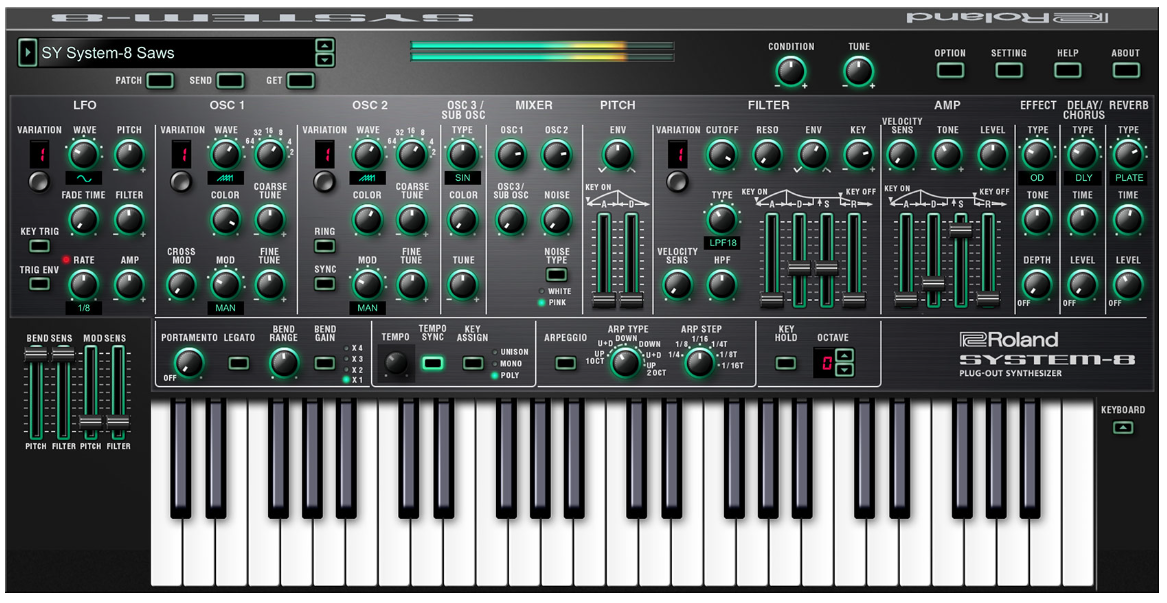This screenshot has height=603, width=1167.
Task: Click the MIXER NOISE knob
Action: (556, 220)
